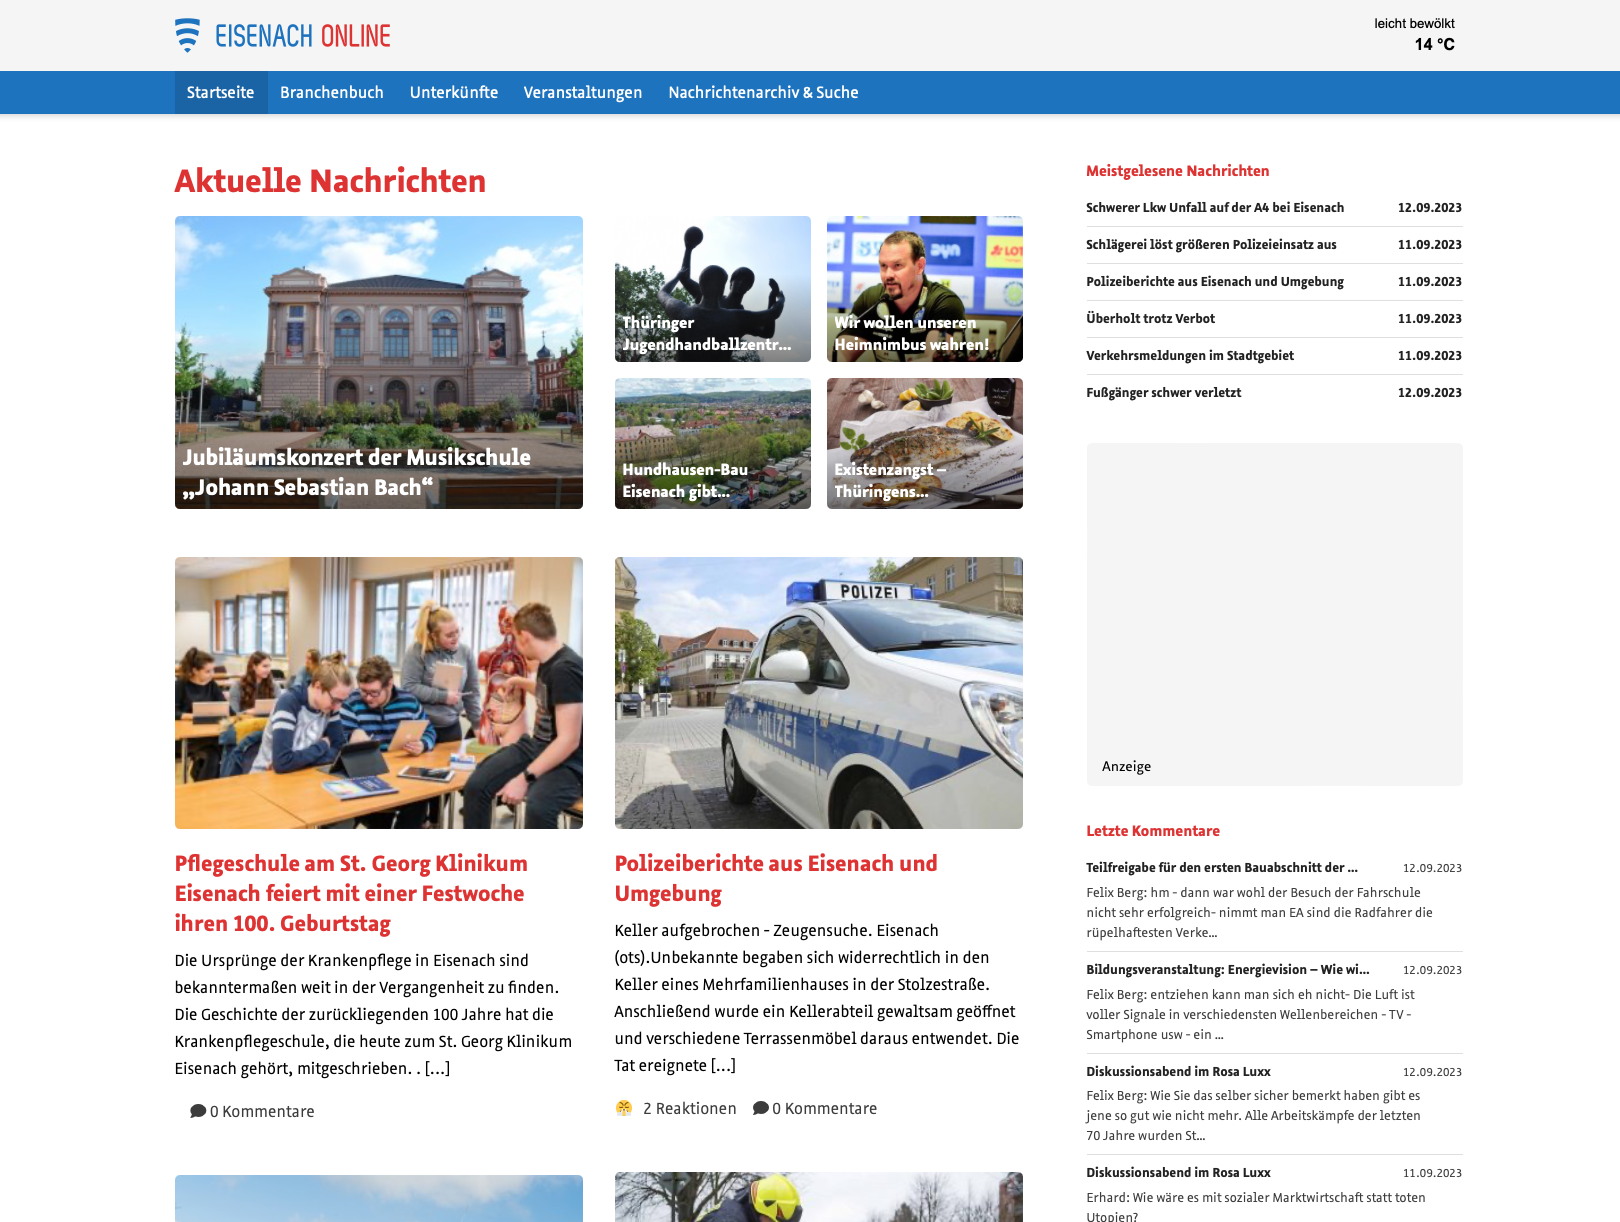Viewport: 1620px width, 1222px height.
Task: Open Fußgänger schwer verletzt
Action: pyautogui.click(x=1163, y=392)
